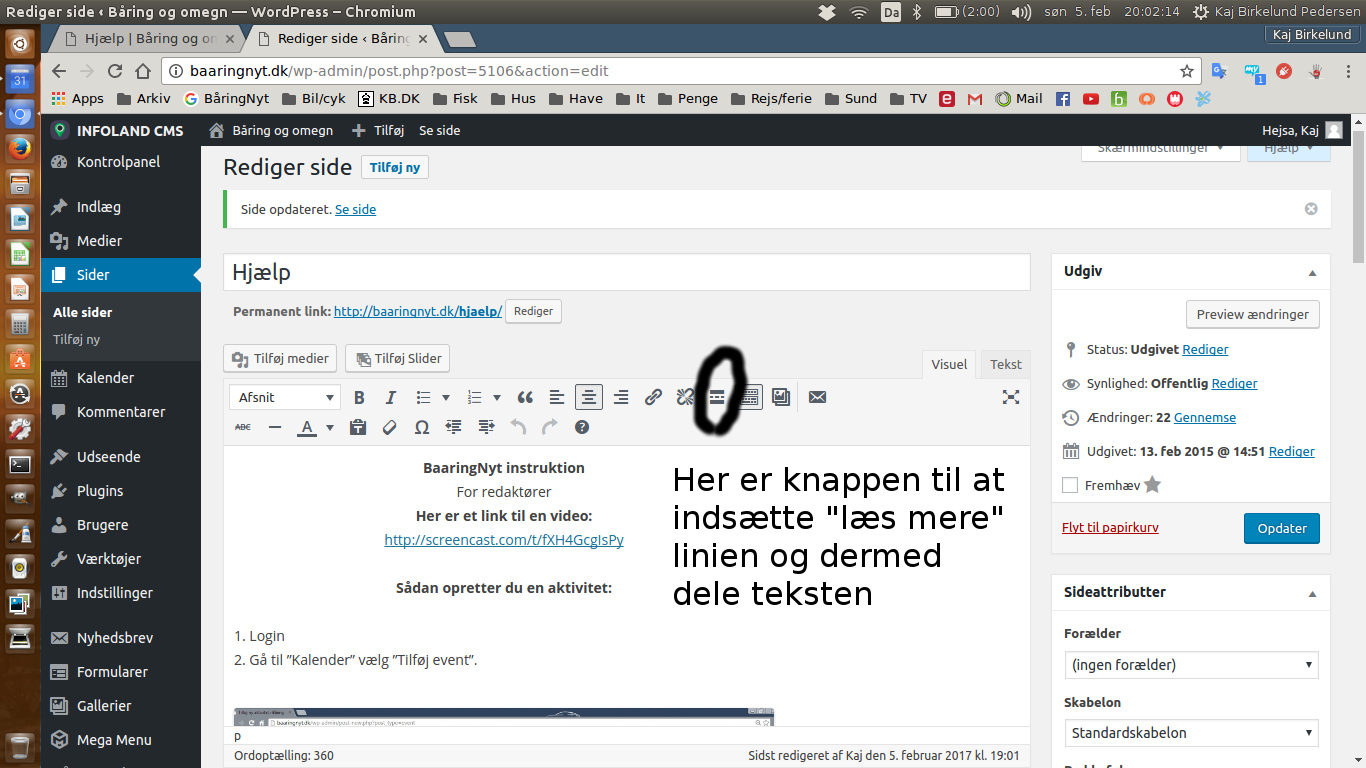Remove link with the broken chain icon

[x=685, y=397]
